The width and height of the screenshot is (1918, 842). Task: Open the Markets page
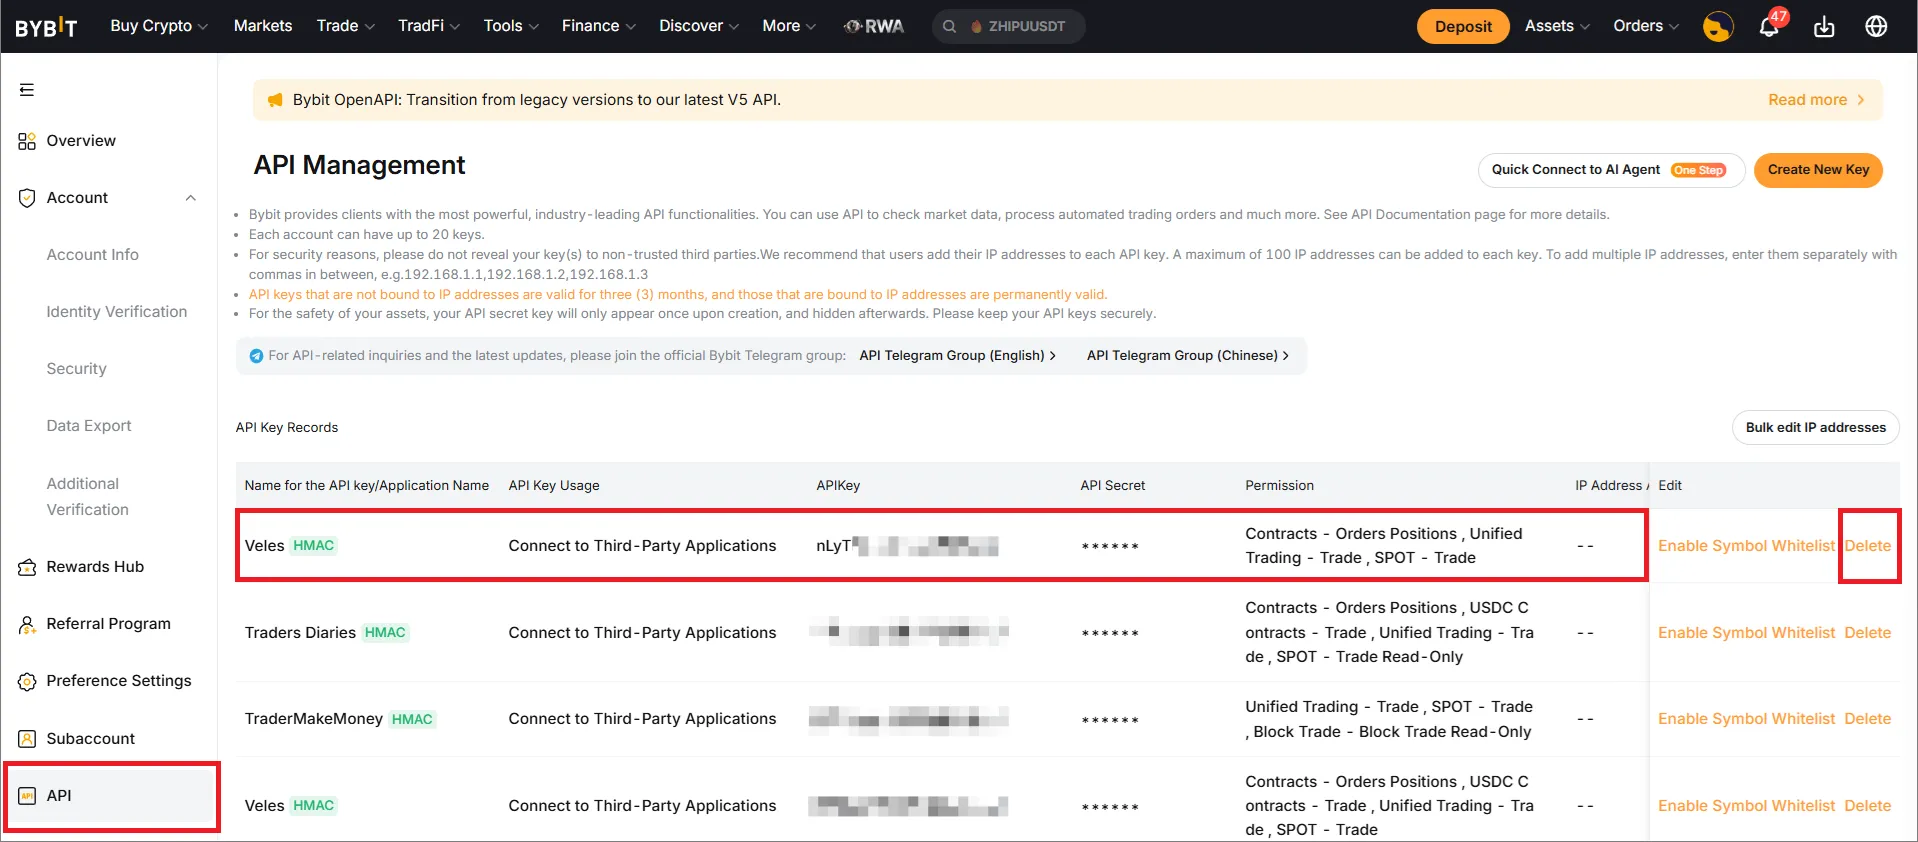tap(263, 26)
